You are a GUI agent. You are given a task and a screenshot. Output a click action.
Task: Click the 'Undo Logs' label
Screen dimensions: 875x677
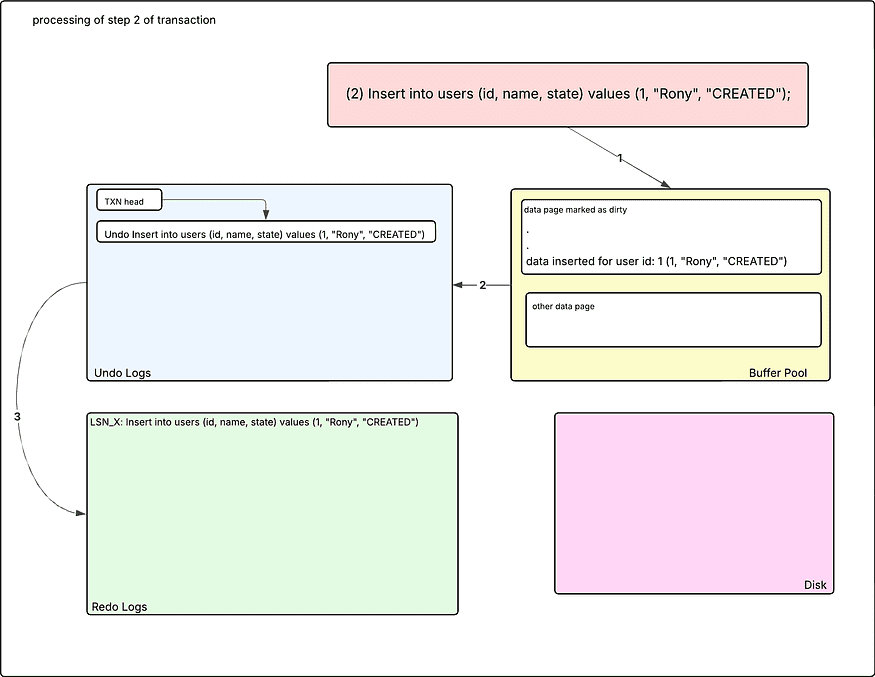pos(122,373)
